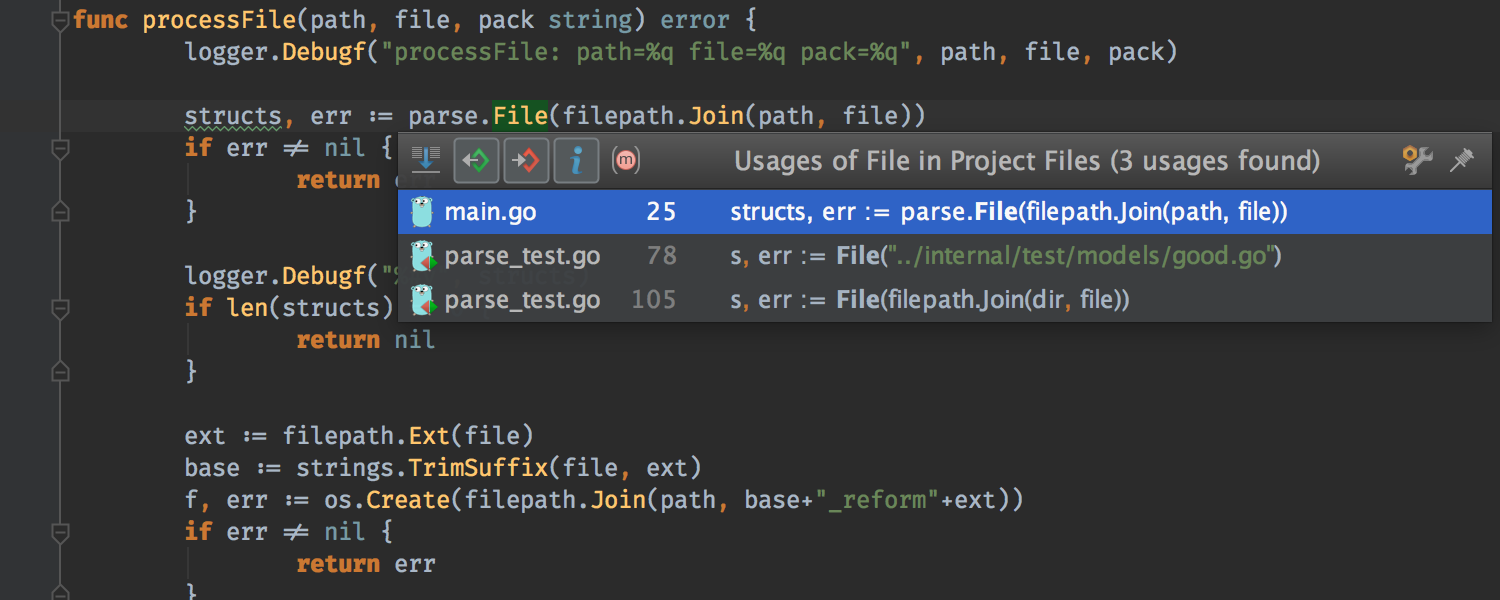Collapse fold end marker below first return
The width and height of the screenshot is (1500, 600).
60,211
